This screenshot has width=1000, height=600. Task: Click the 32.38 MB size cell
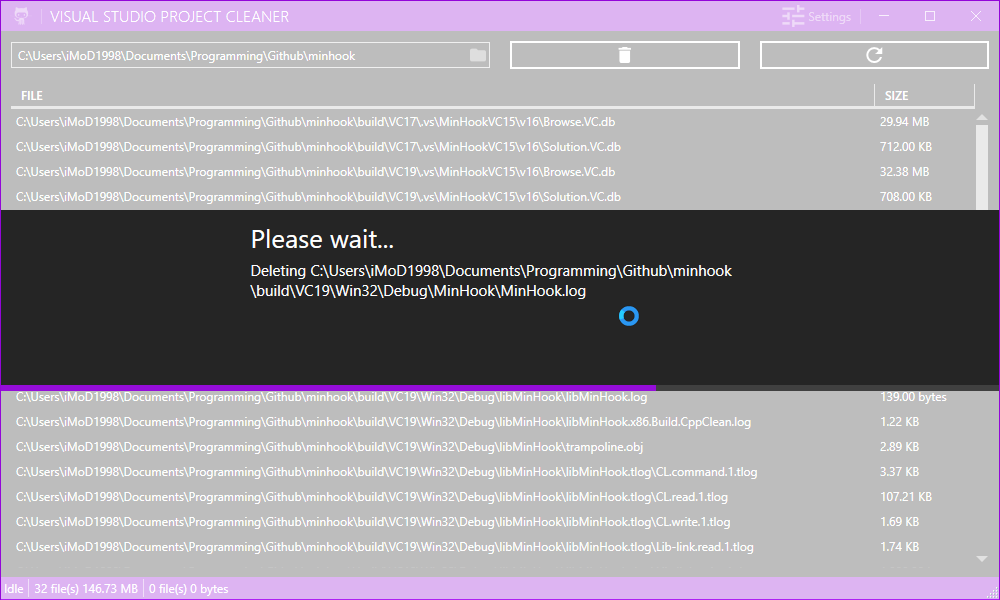[904, 172]
